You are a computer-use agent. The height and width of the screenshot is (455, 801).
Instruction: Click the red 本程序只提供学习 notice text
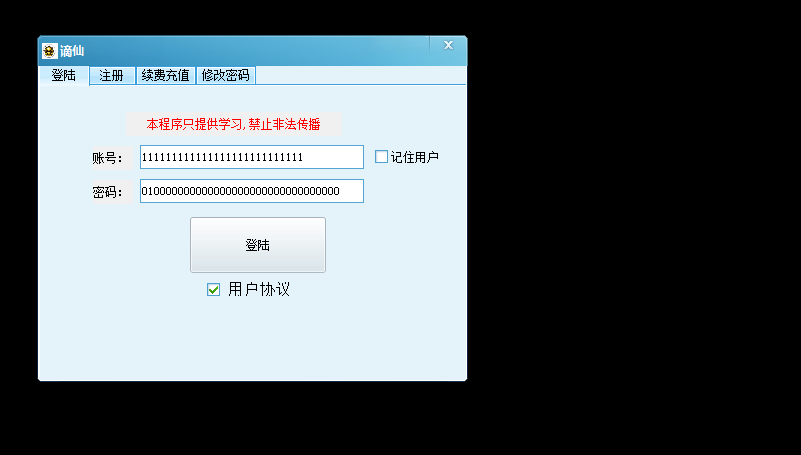233,125
